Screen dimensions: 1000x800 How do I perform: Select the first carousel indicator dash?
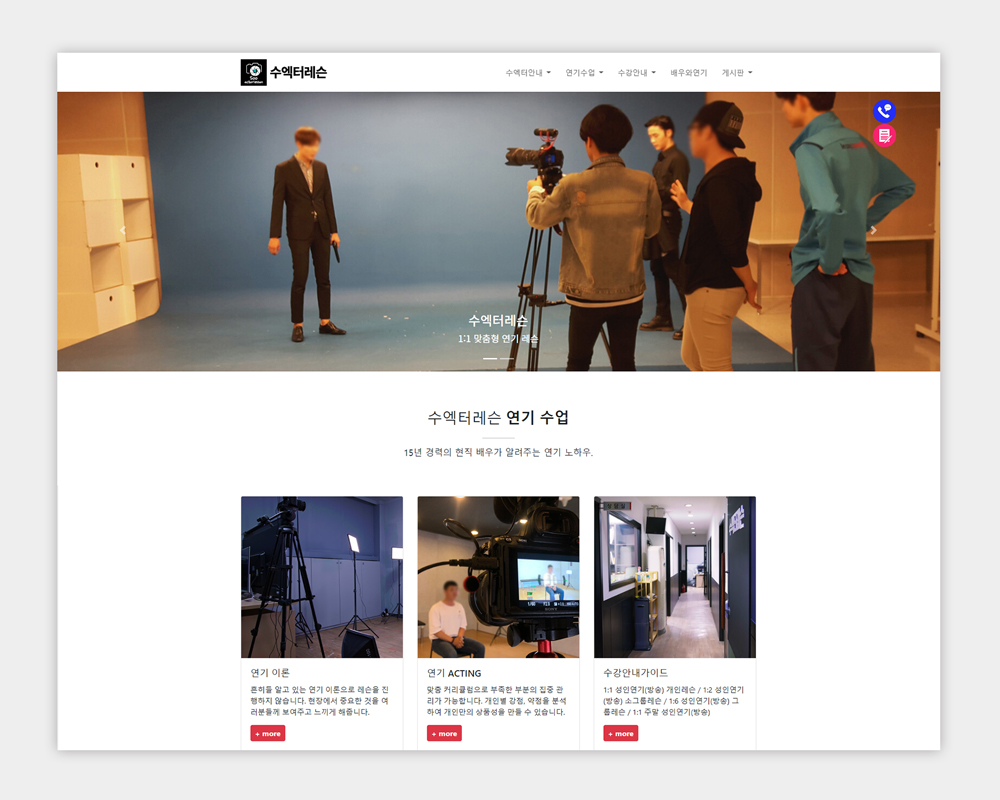pos(490,358)
